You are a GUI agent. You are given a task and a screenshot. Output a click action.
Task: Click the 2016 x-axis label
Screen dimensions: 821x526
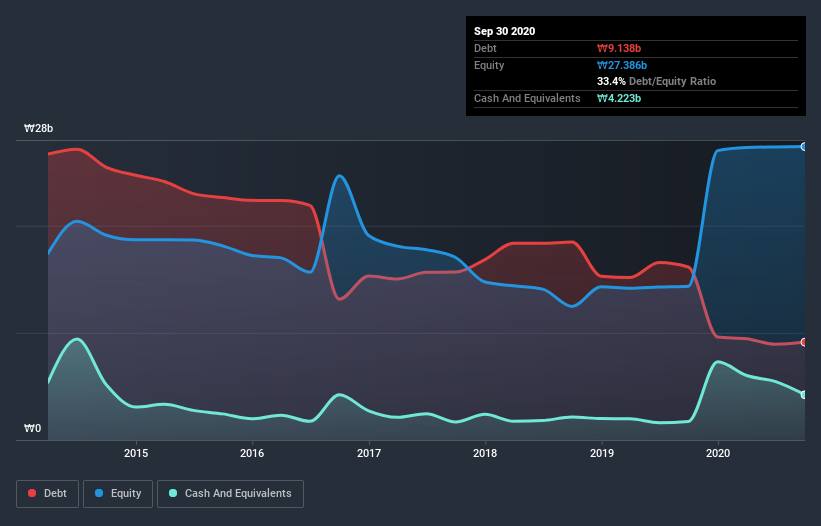click(x=252, y=453)
